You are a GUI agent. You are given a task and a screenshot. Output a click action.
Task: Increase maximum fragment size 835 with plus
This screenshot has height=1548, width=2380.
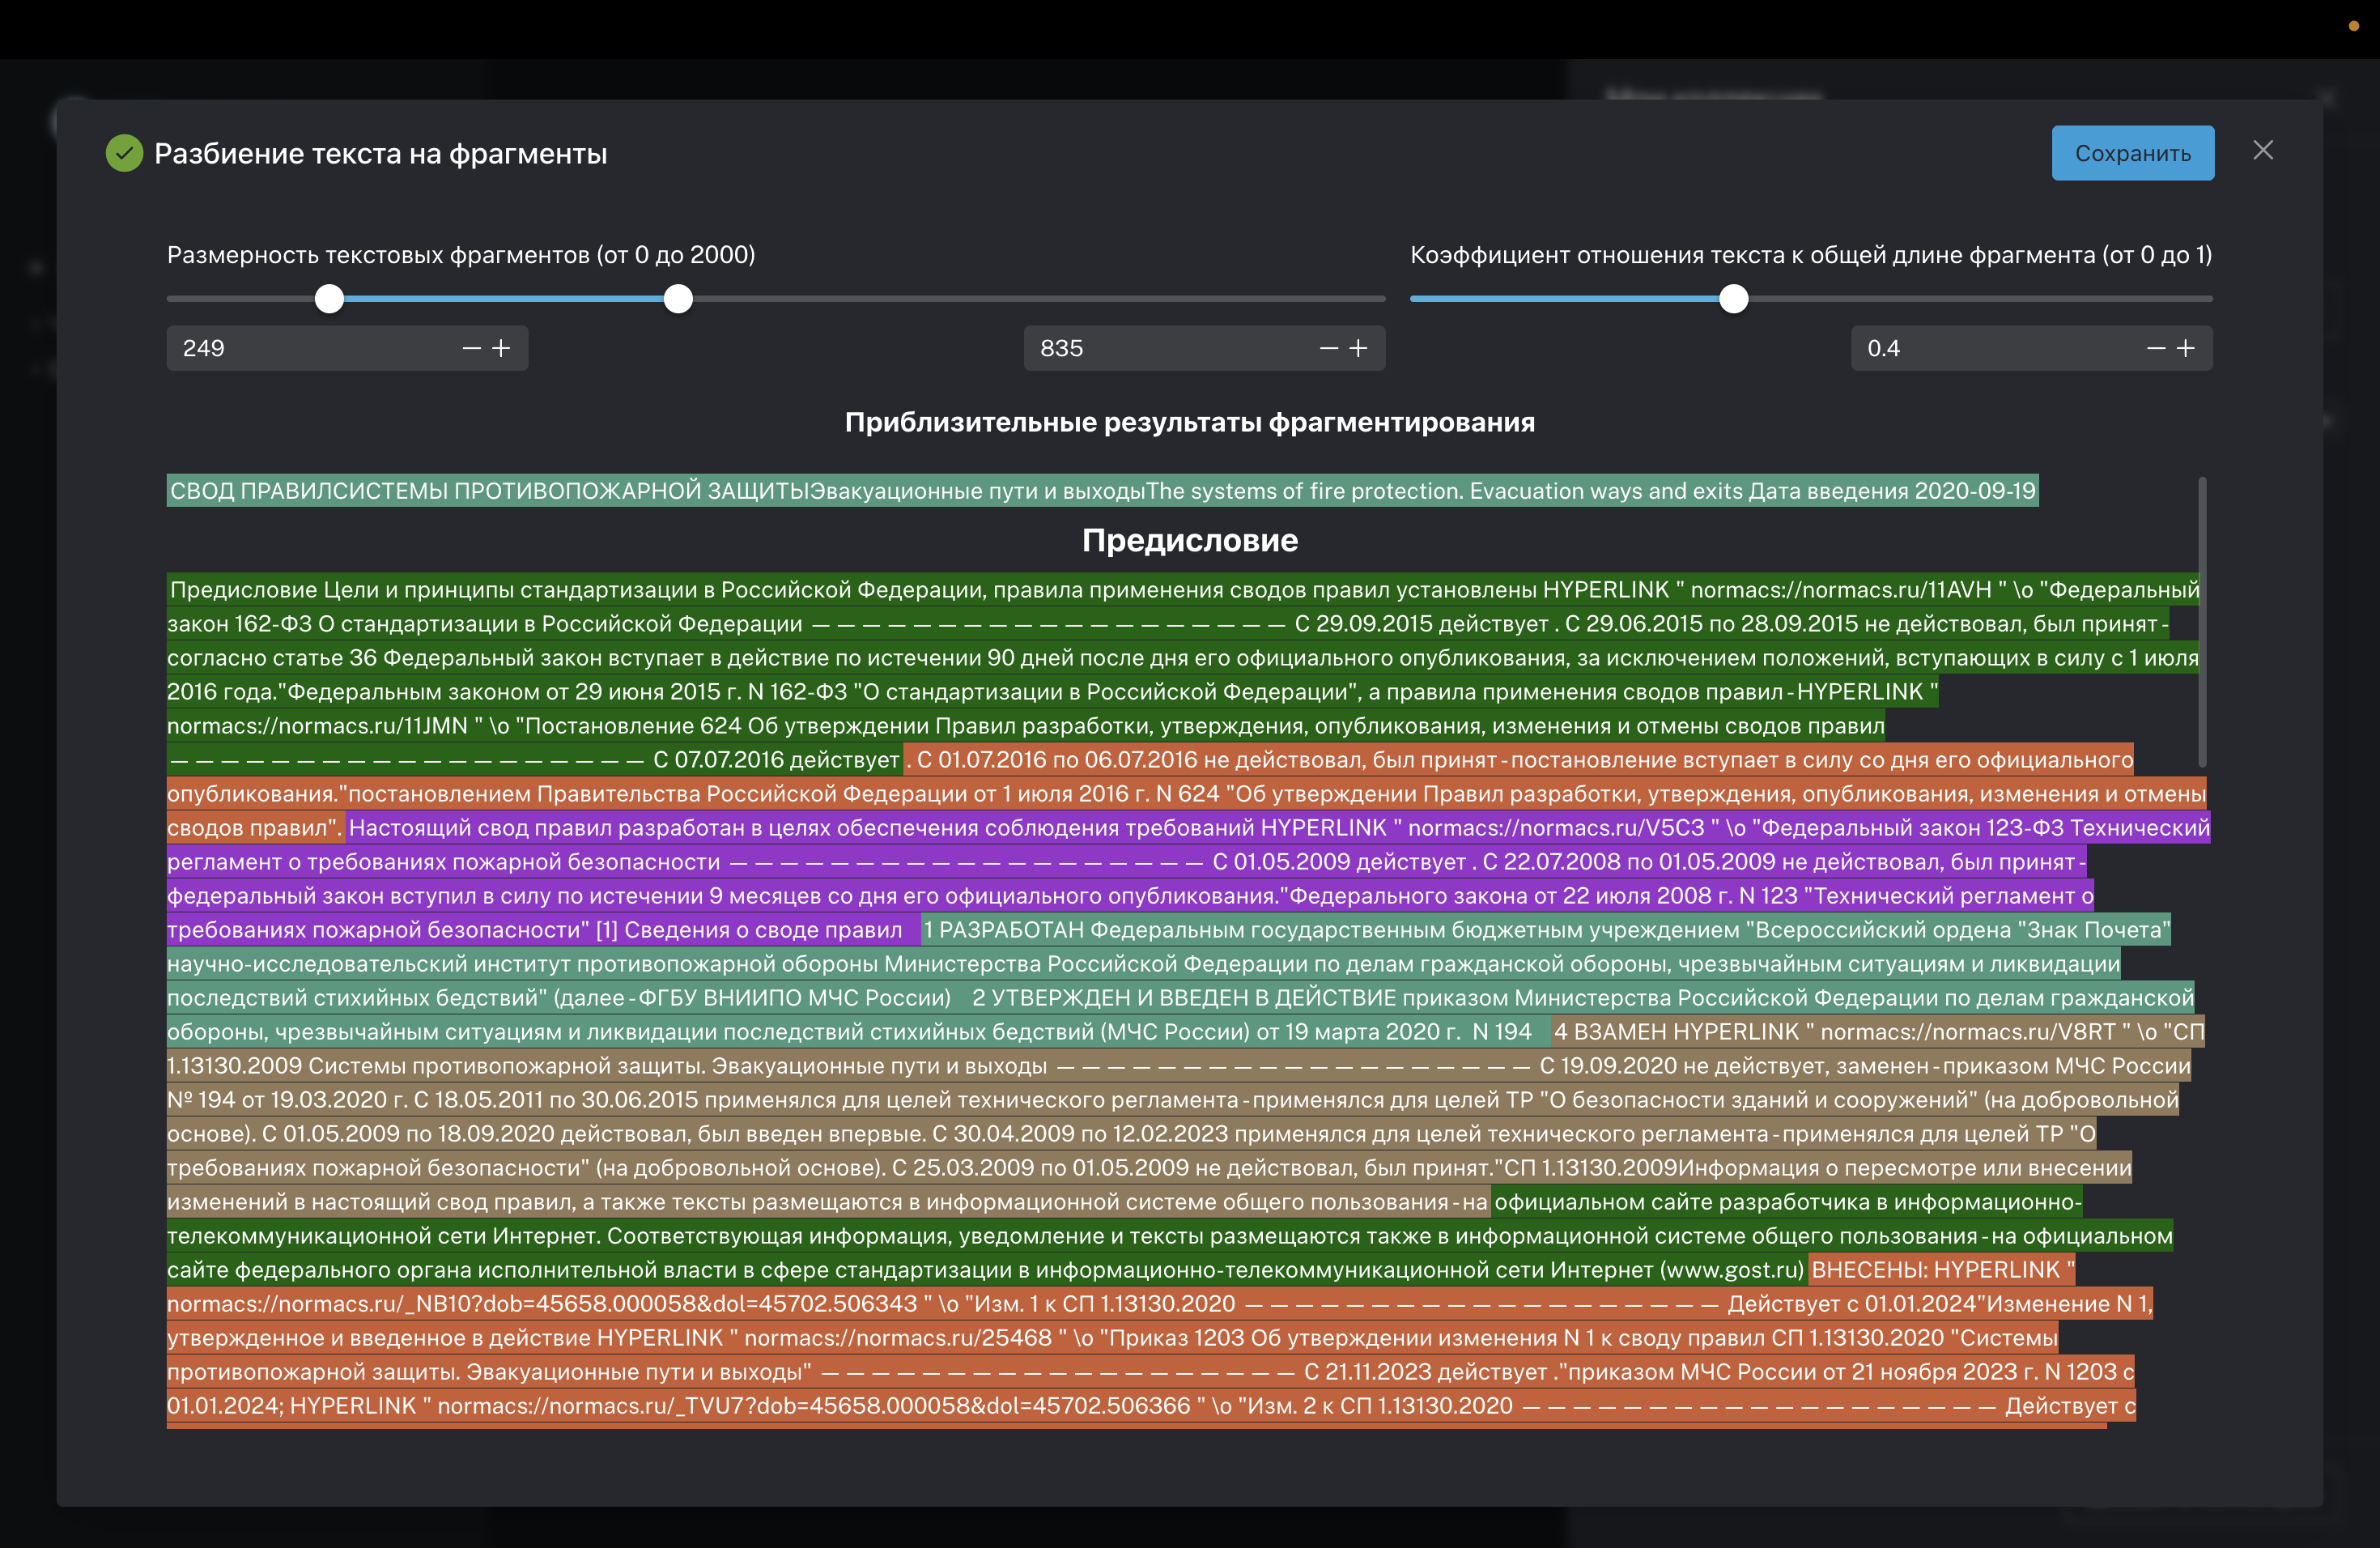[x=1358, y=348]
